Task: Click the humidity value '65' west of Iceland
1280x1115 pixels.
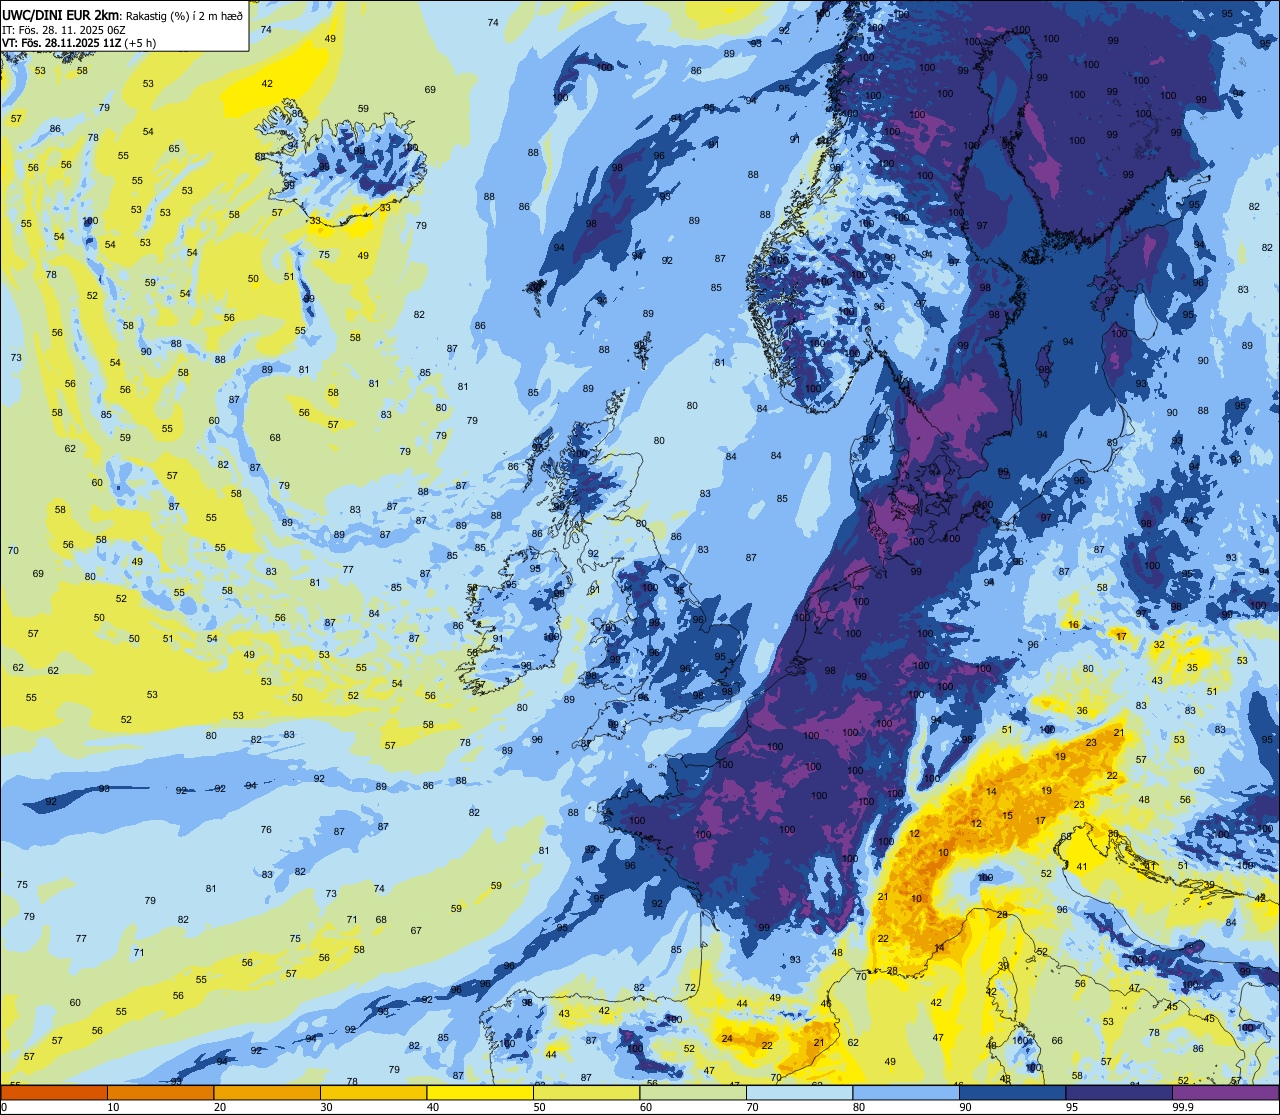Action: (174, 149)
